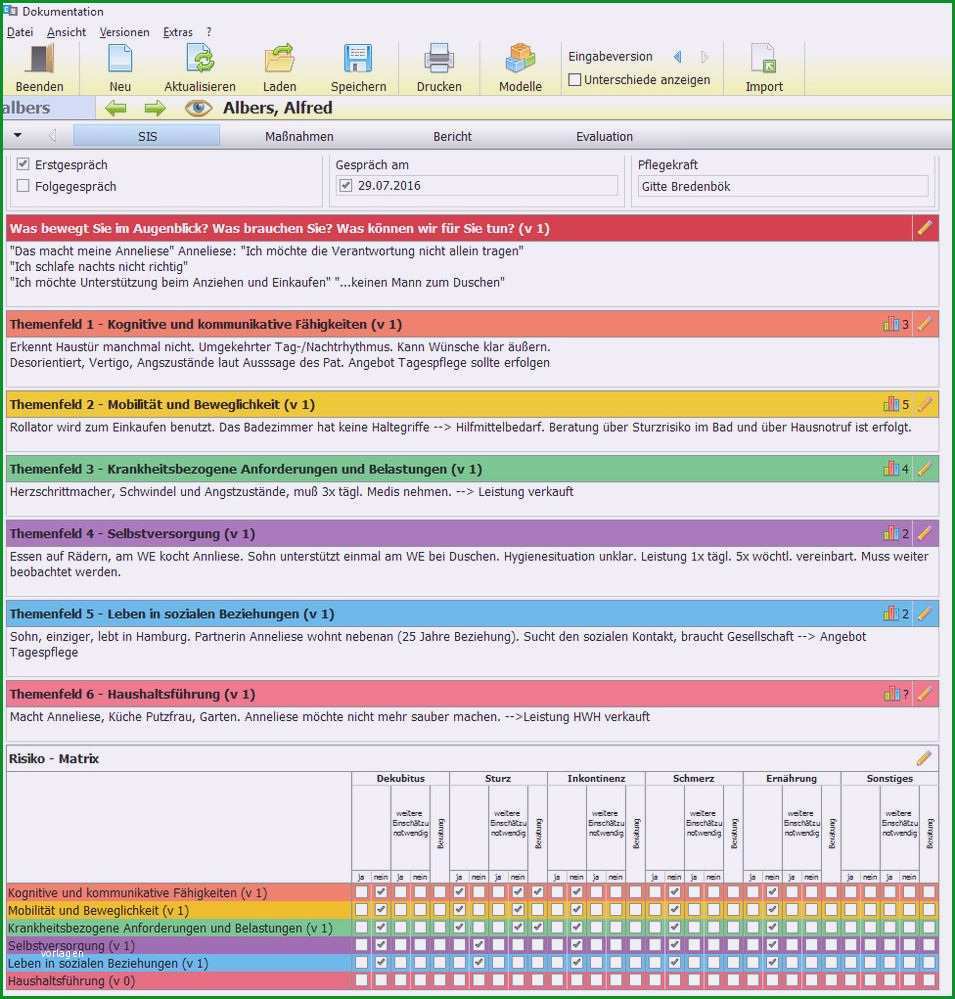Viewport: 955px width, 999px height.
Task: Edit Themenfeld 6 Haushaltsführung pencil icon
Action: 924,693
